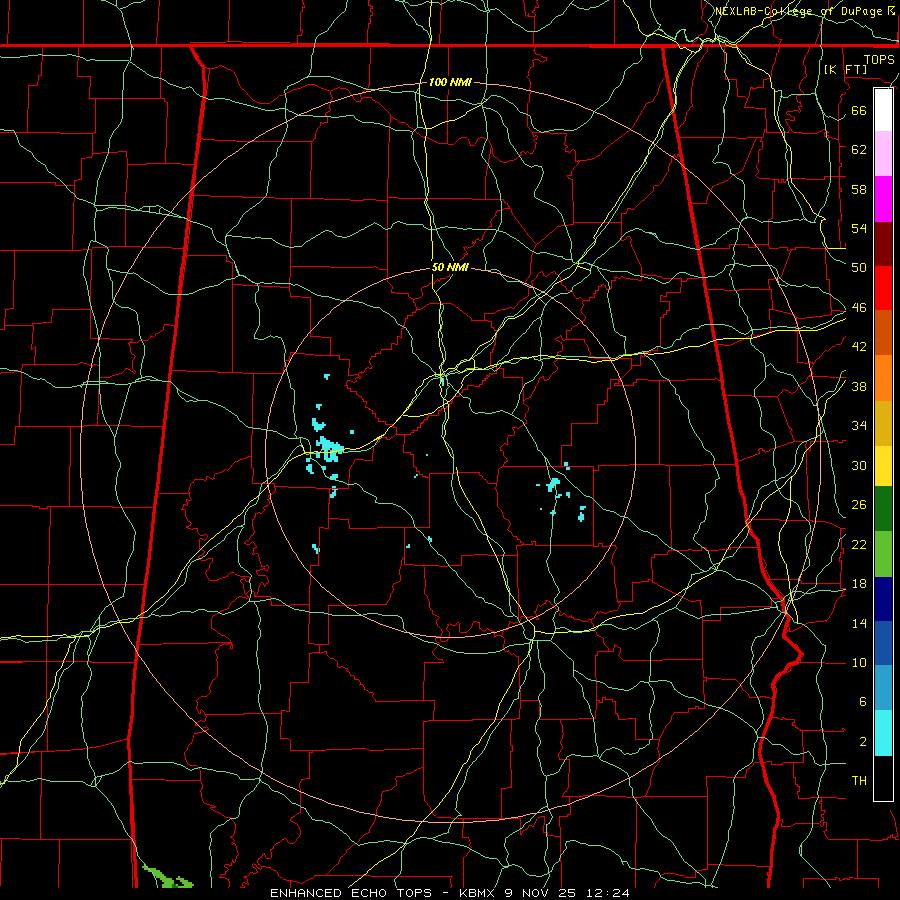Click the "14" legend value
This screenshot has width=900, height=900.
[x=859, y=623]
